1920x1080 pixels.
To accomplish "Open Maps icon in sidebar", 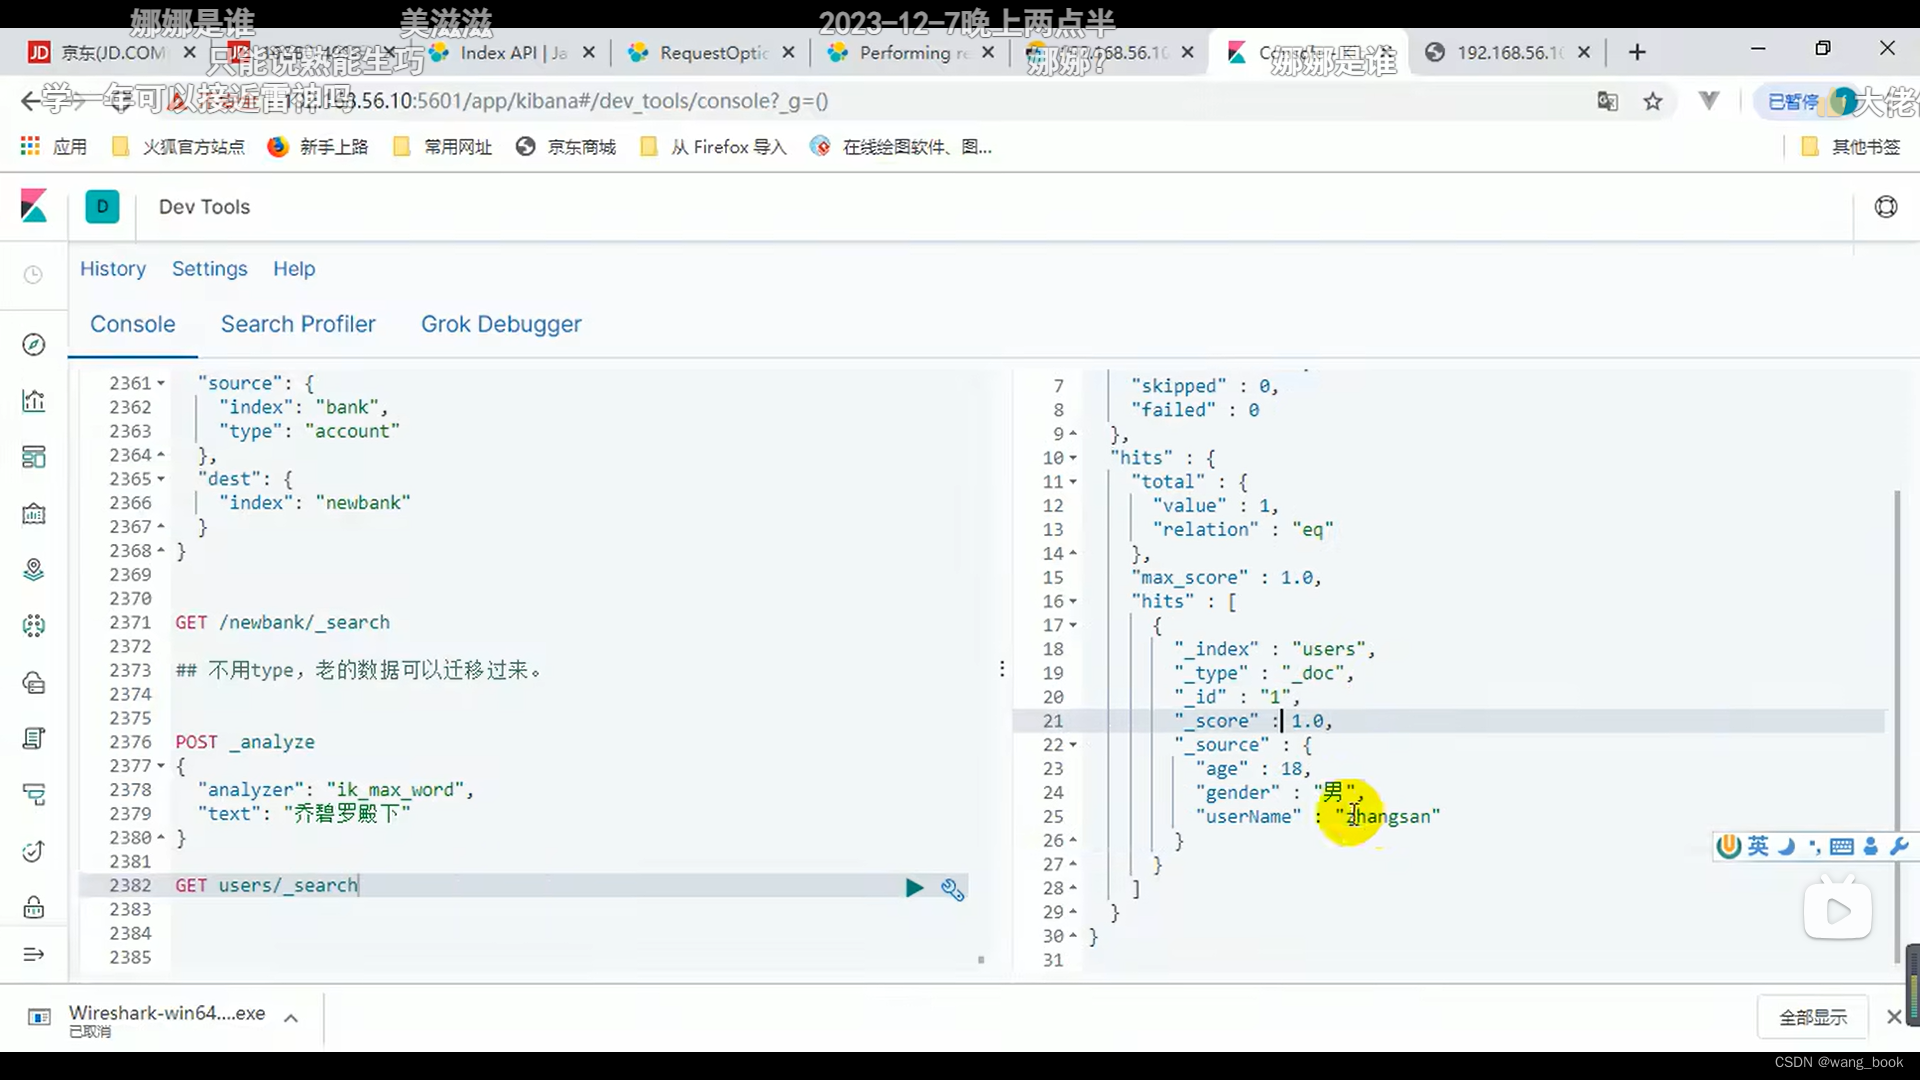I will coord(33,570).
